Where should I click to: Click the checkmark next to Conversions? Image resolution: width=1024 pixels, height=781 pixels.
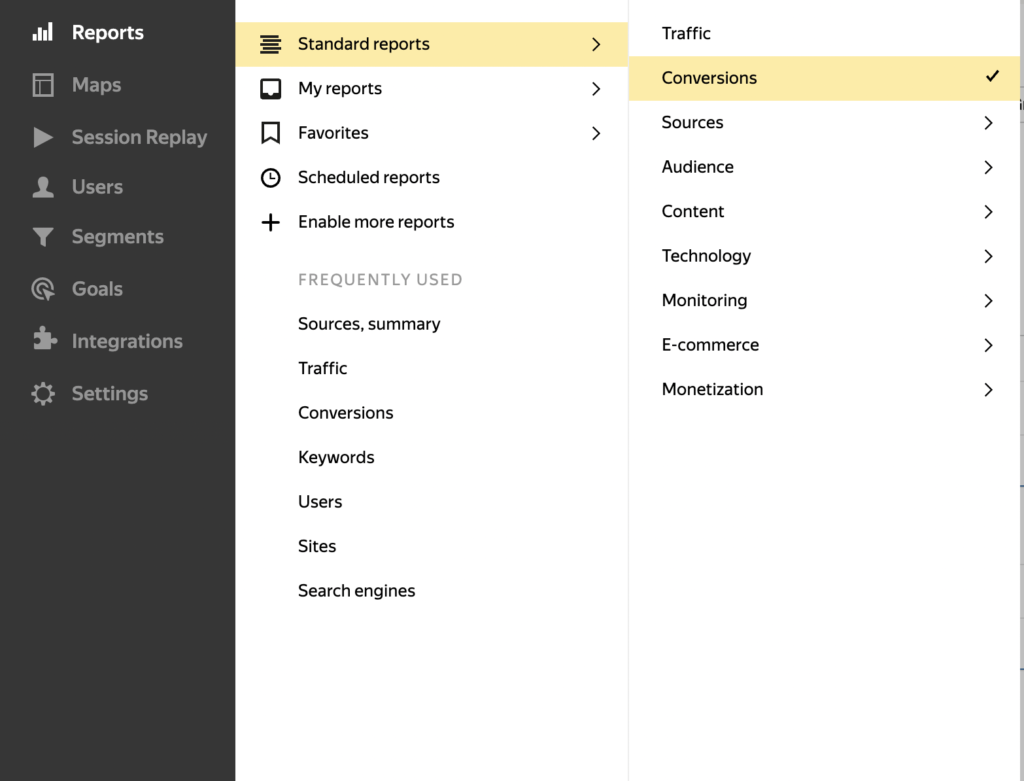coord(992,76)
